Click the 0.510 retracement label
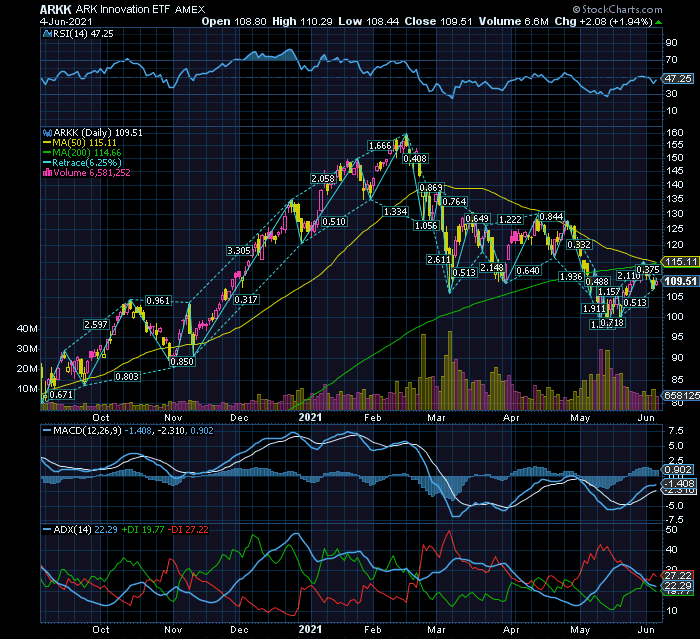 pos(334,221)
